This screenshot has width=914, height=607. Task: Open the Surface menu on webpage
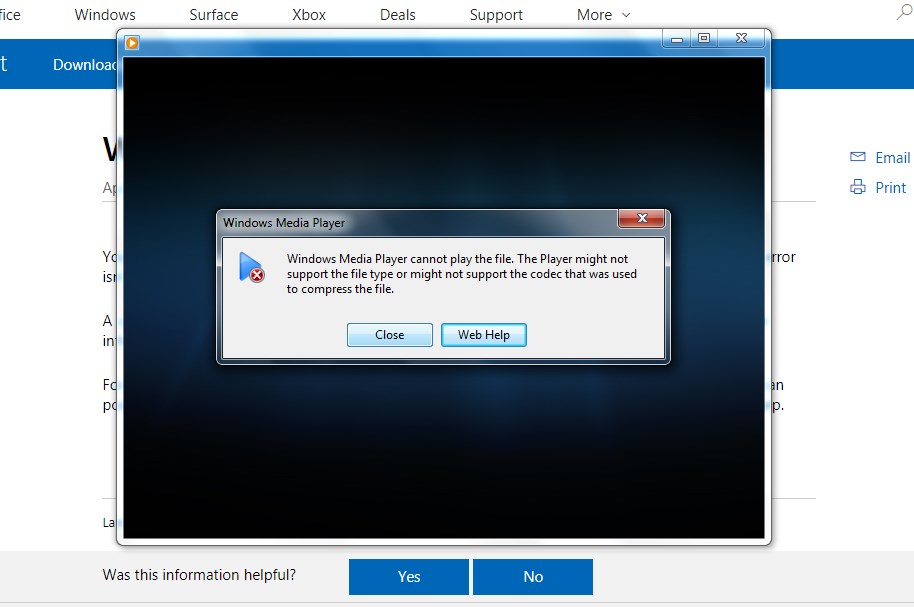point(213,15)
